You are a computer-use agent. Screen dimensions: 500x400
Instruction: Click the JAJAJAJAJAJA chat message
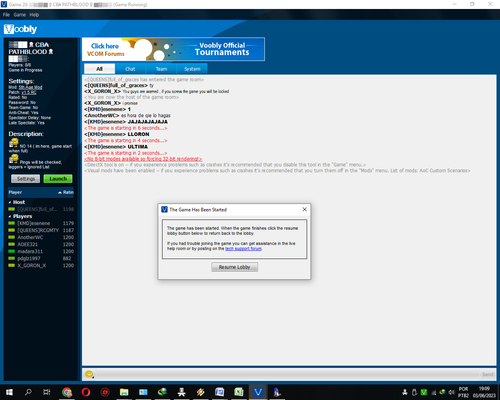(148, 122)
